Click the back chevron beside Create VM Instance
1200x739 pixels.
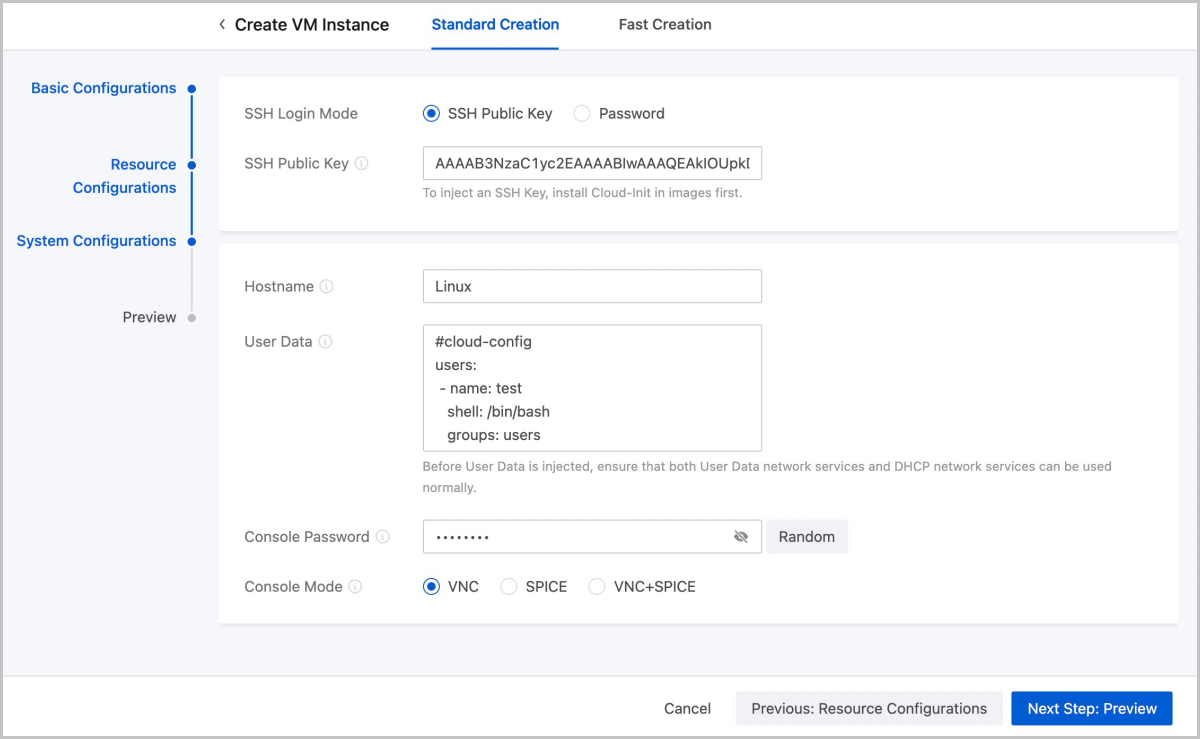[222, 25]
